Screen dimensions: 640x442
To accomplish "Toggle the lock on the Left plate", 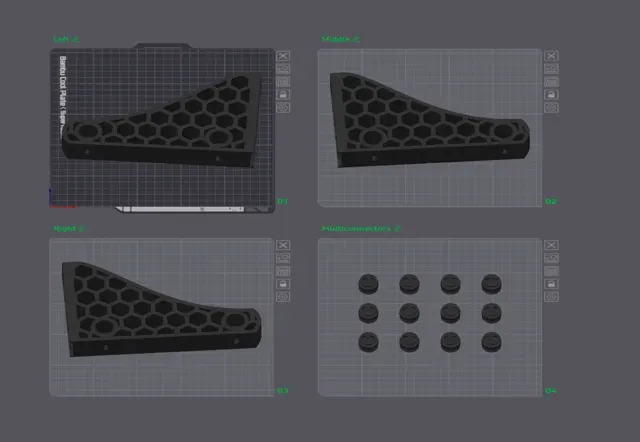I will pyautogui.click(x=283, y=95).
